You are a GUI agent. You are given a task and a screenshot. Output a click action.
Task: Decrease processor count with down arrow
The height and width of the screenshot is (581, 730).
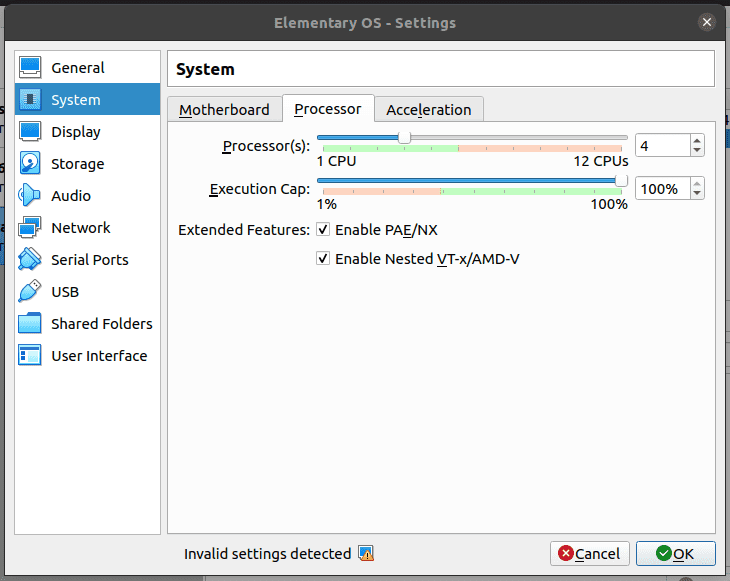pyautogui.click(x=697, y=151)
